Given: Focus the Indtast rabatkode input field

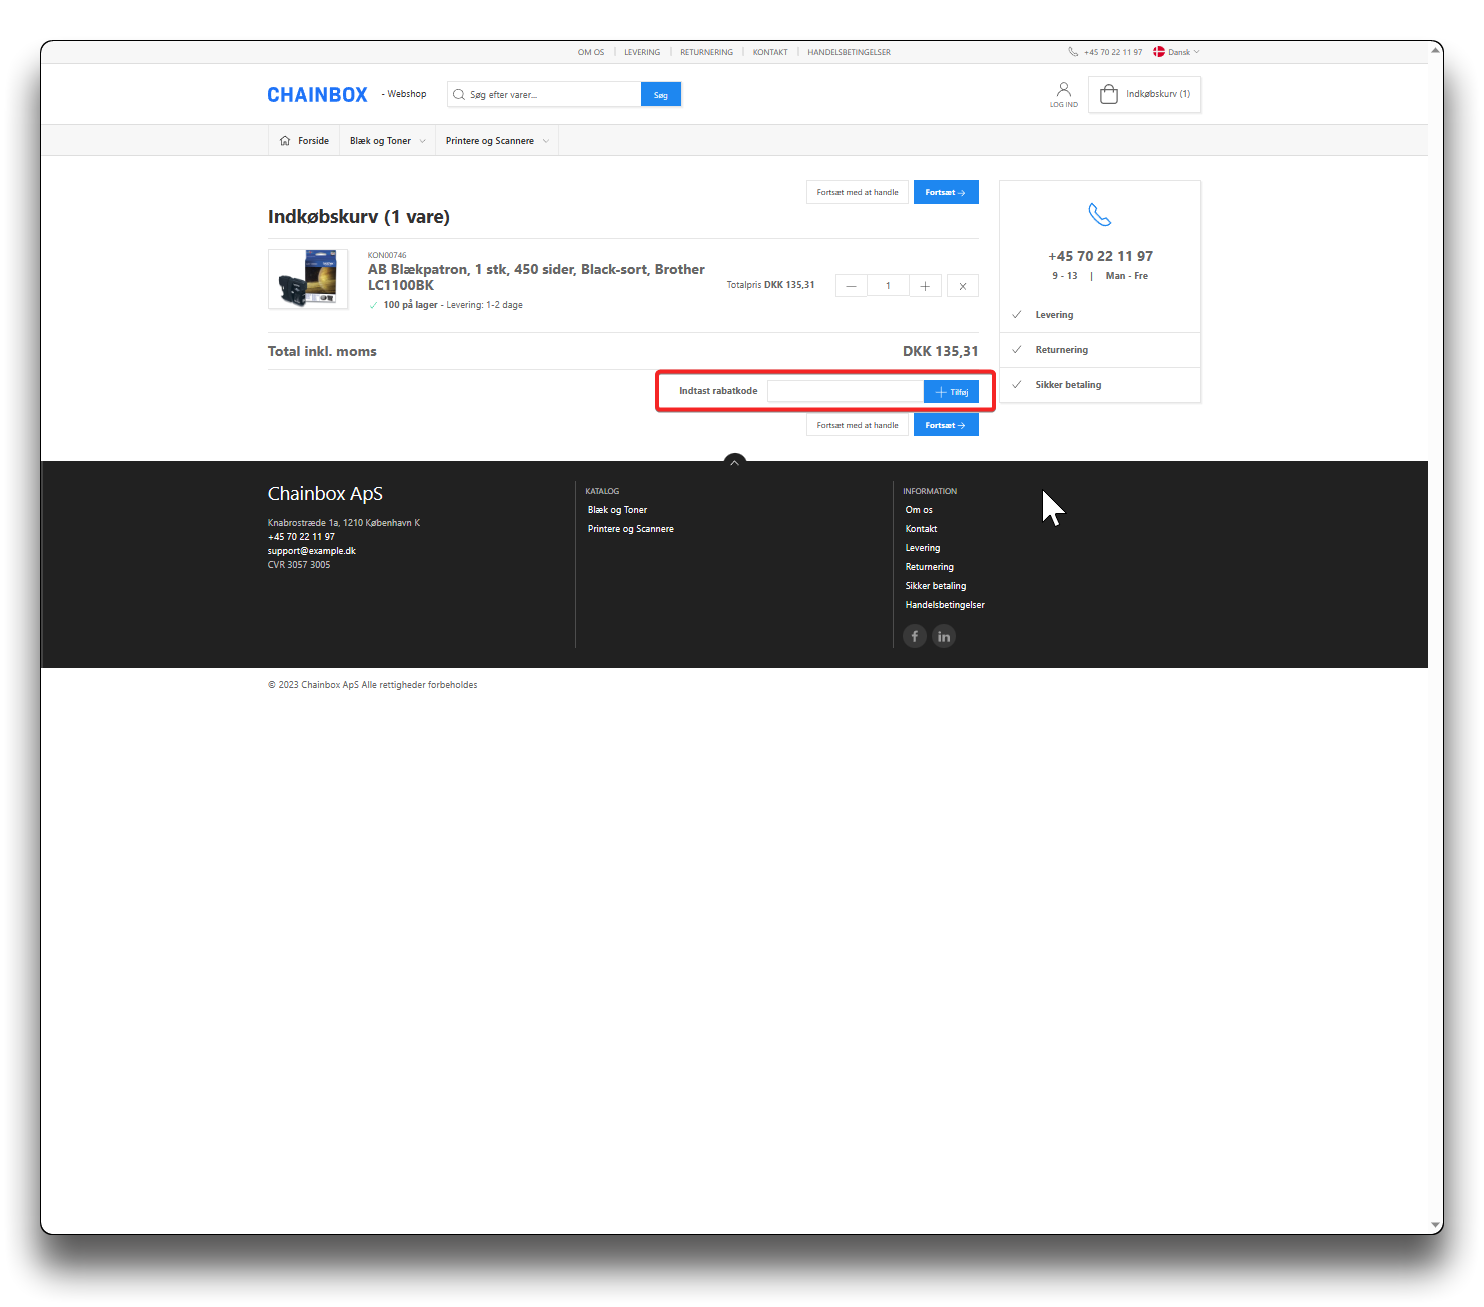Looking at the screenshot, I should coord(844,392).
